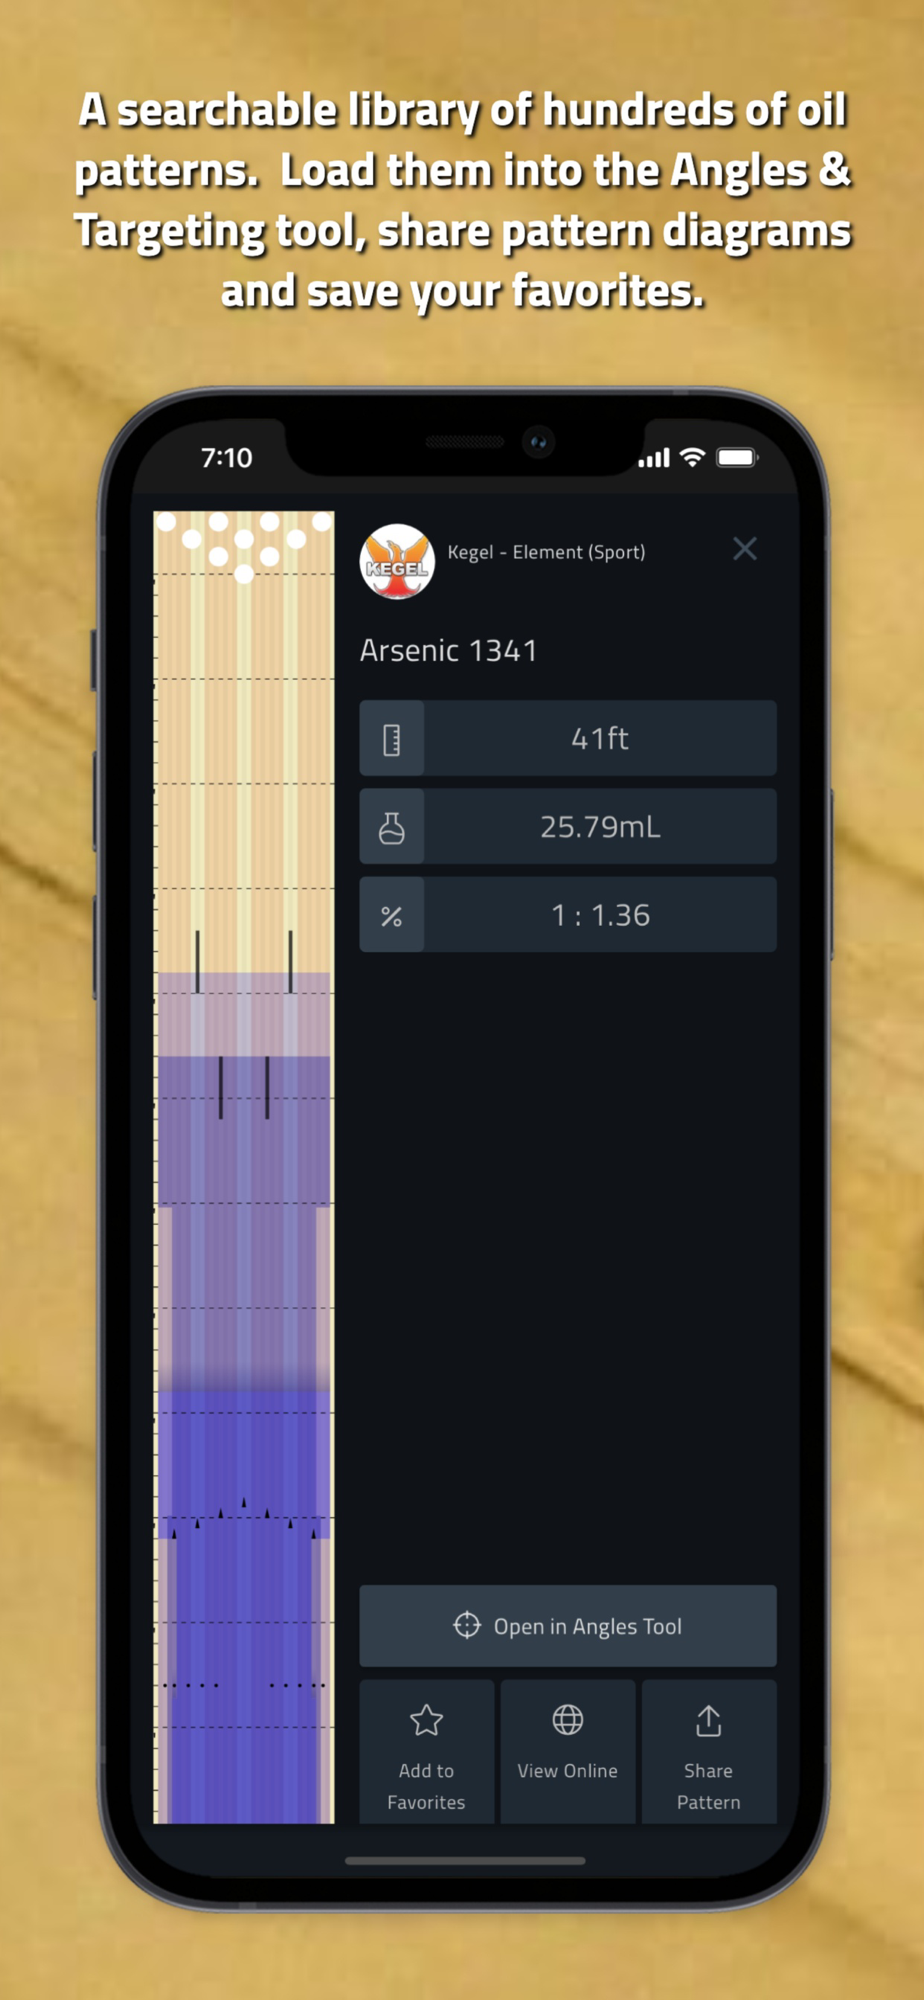924x2000 pixels.
Task: Tap the lane oil pattern diagram
Action: click(244, 1167)
